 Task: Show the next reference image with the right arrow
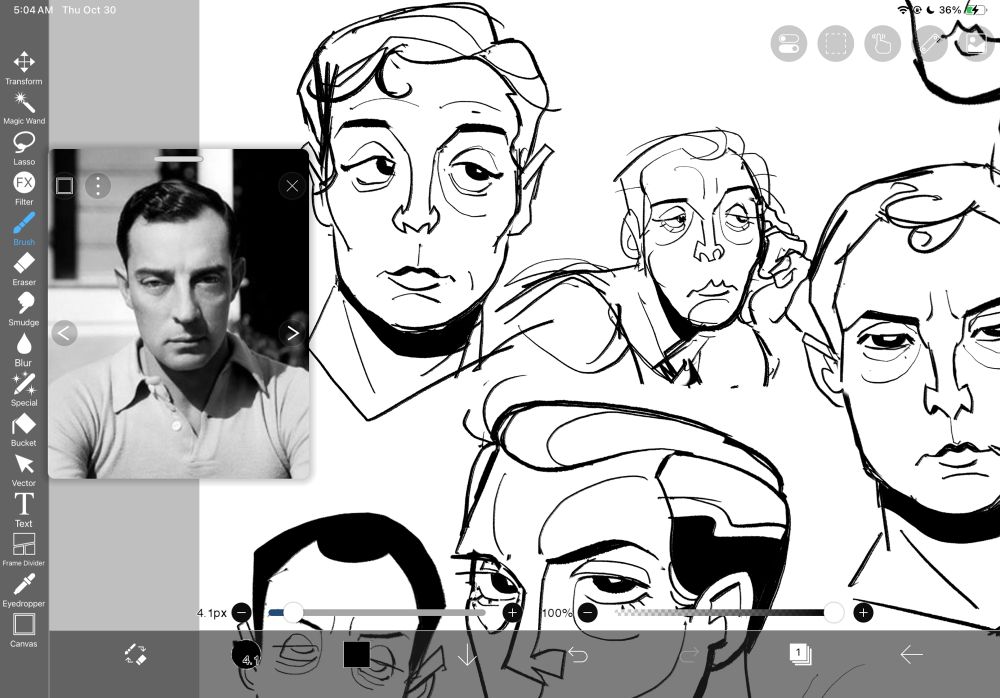click(292, 332)
